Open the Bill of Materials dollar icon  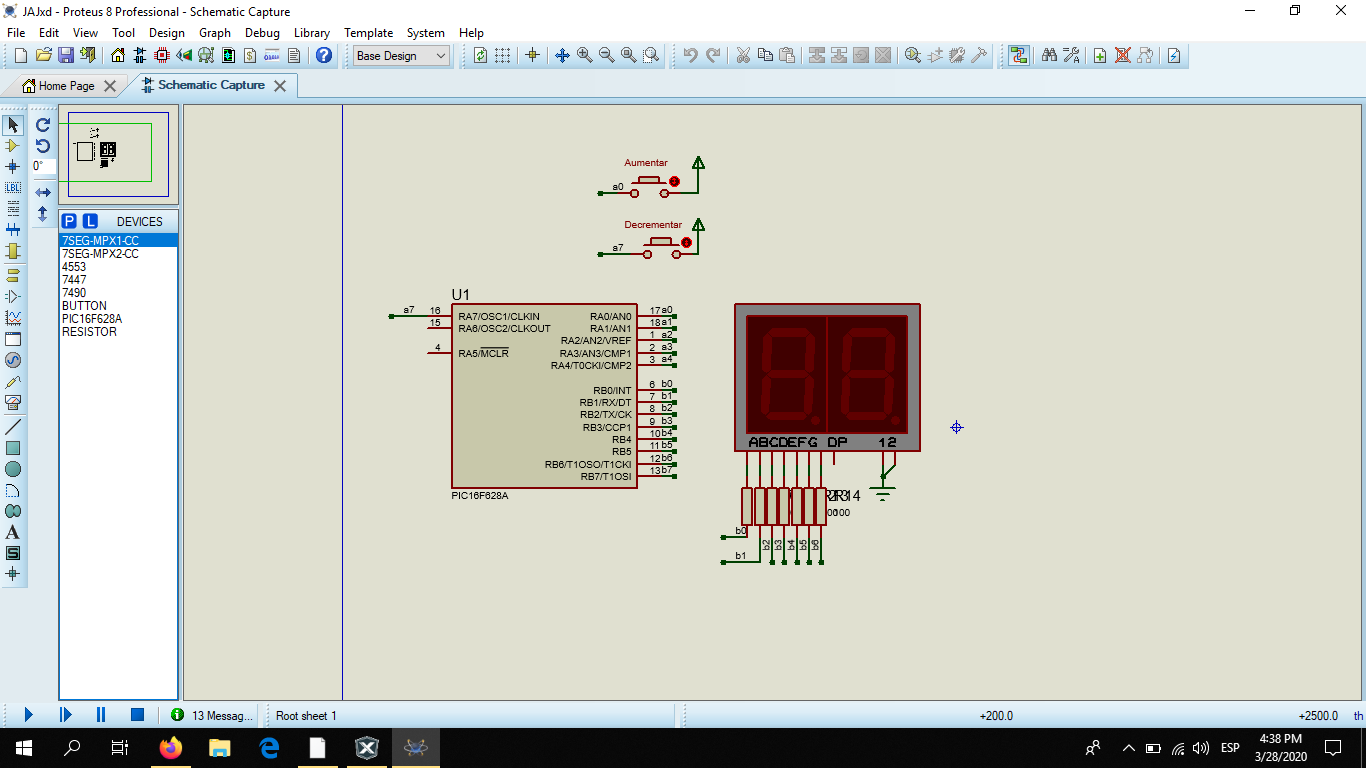pyautogui.click(x=250, y=55)
